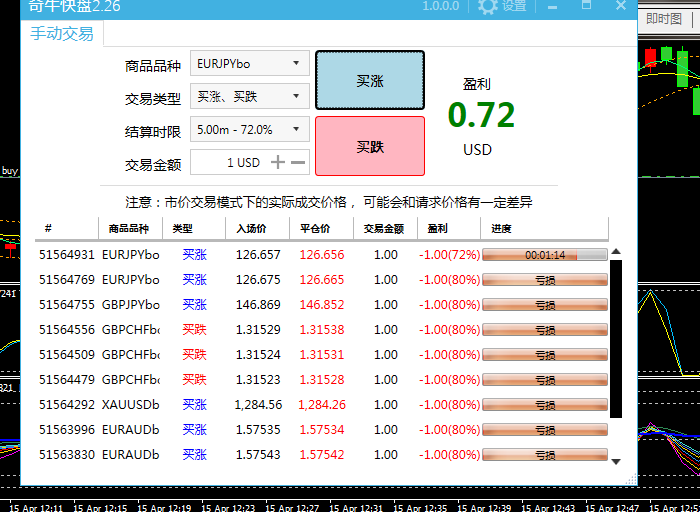
Task: Click the scroll up arrow in order list
Action: (x=616, y=252)
